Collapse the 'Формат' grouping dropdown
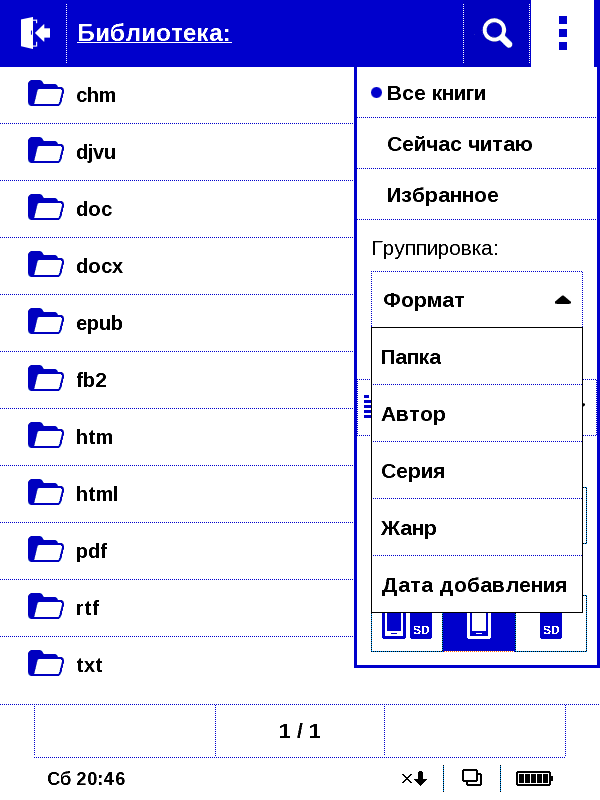The width and height of the screenshot is (600, 800). pyautogui.click(x=477, y=300)
